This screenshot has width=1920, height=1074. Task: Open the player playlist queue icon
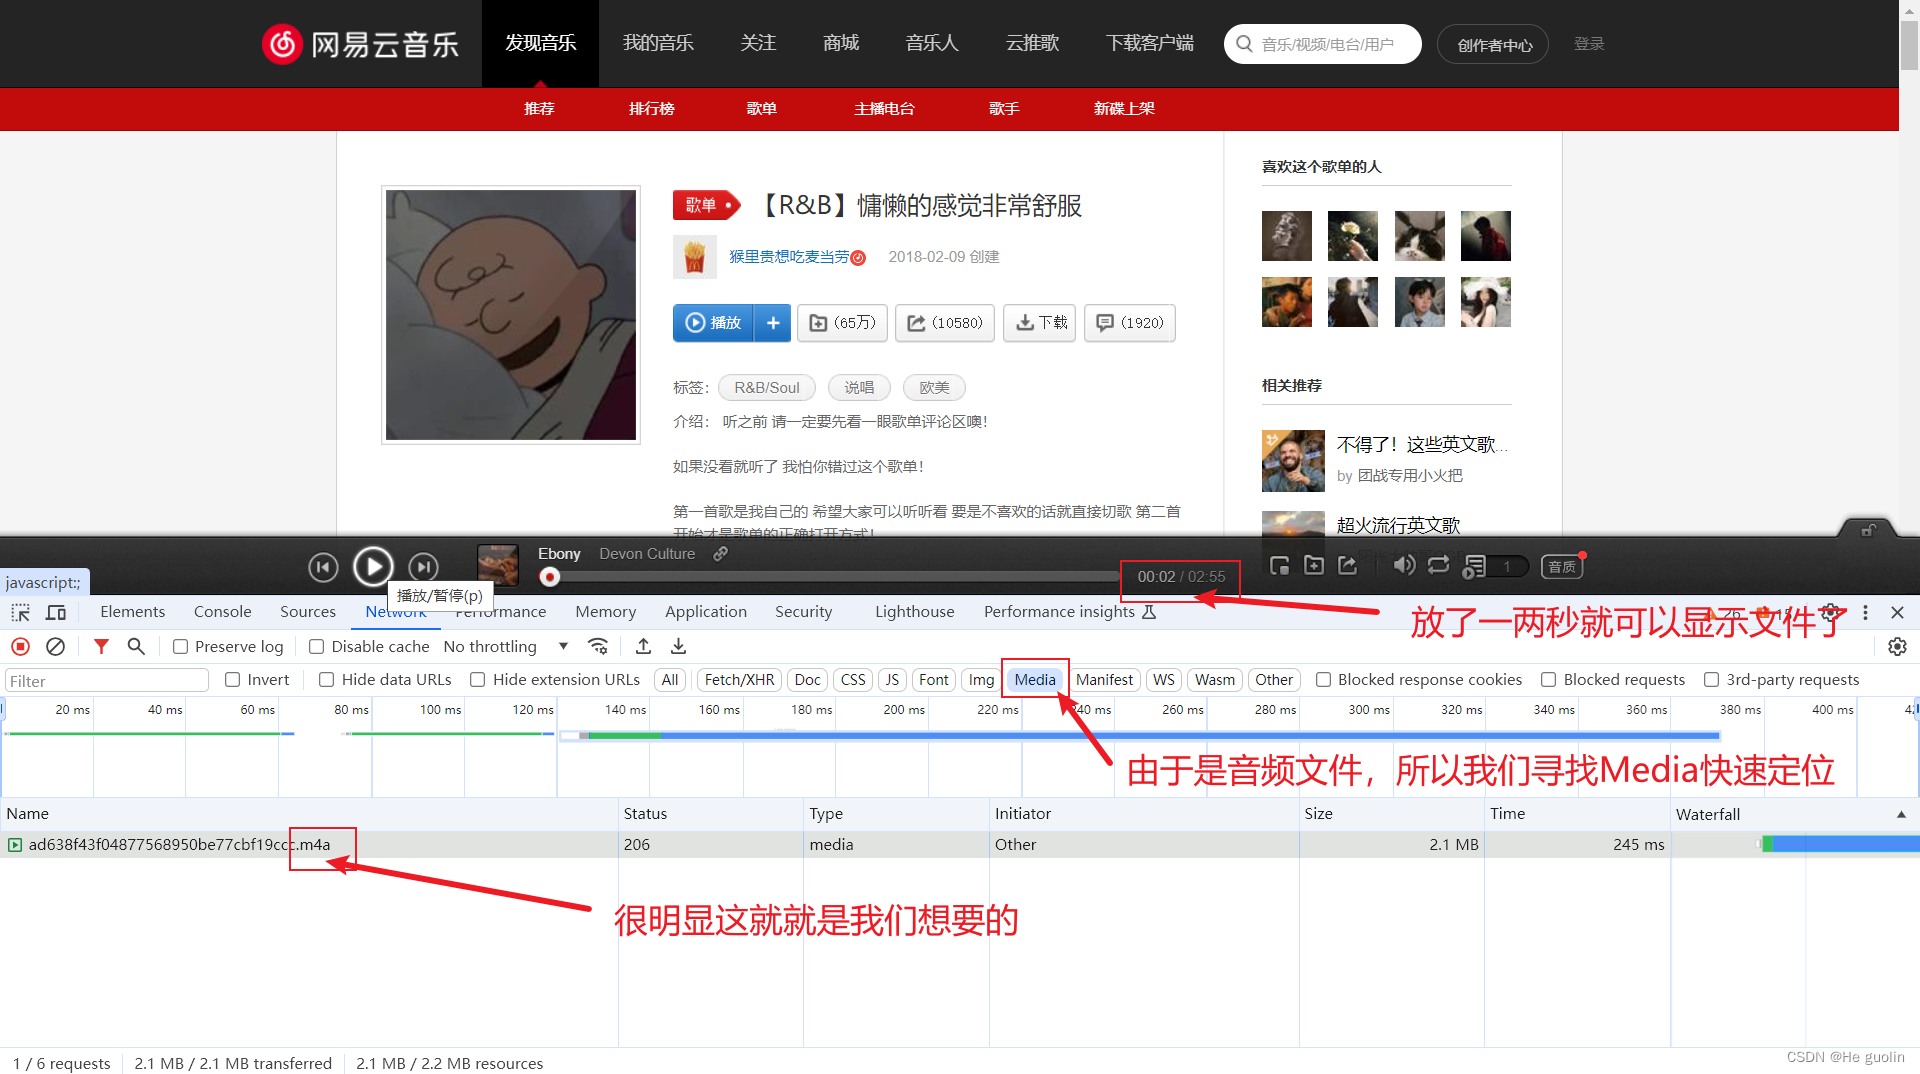[x=1474, y=567]
